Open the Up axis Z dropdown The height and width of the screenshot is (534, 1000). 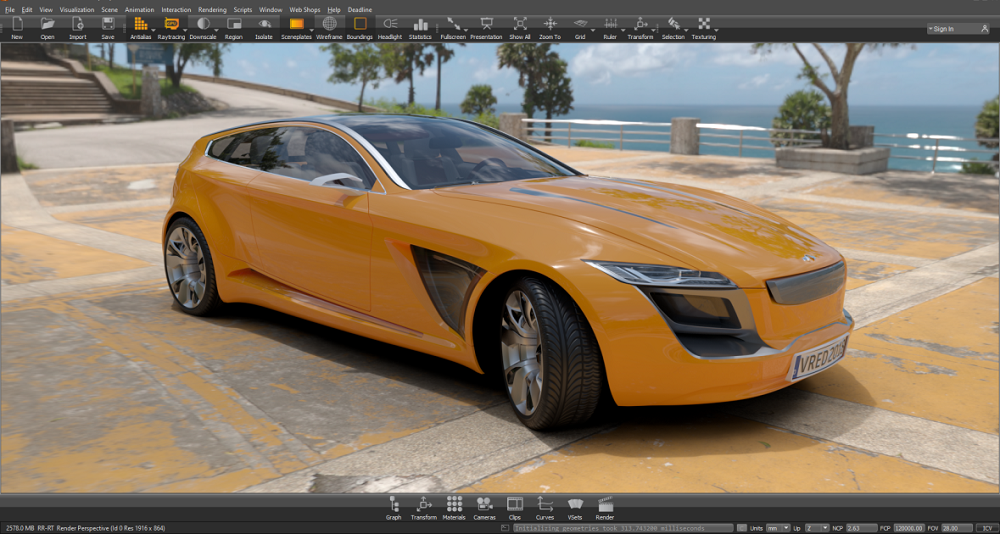pyautogui.click(x=817, y=528)
